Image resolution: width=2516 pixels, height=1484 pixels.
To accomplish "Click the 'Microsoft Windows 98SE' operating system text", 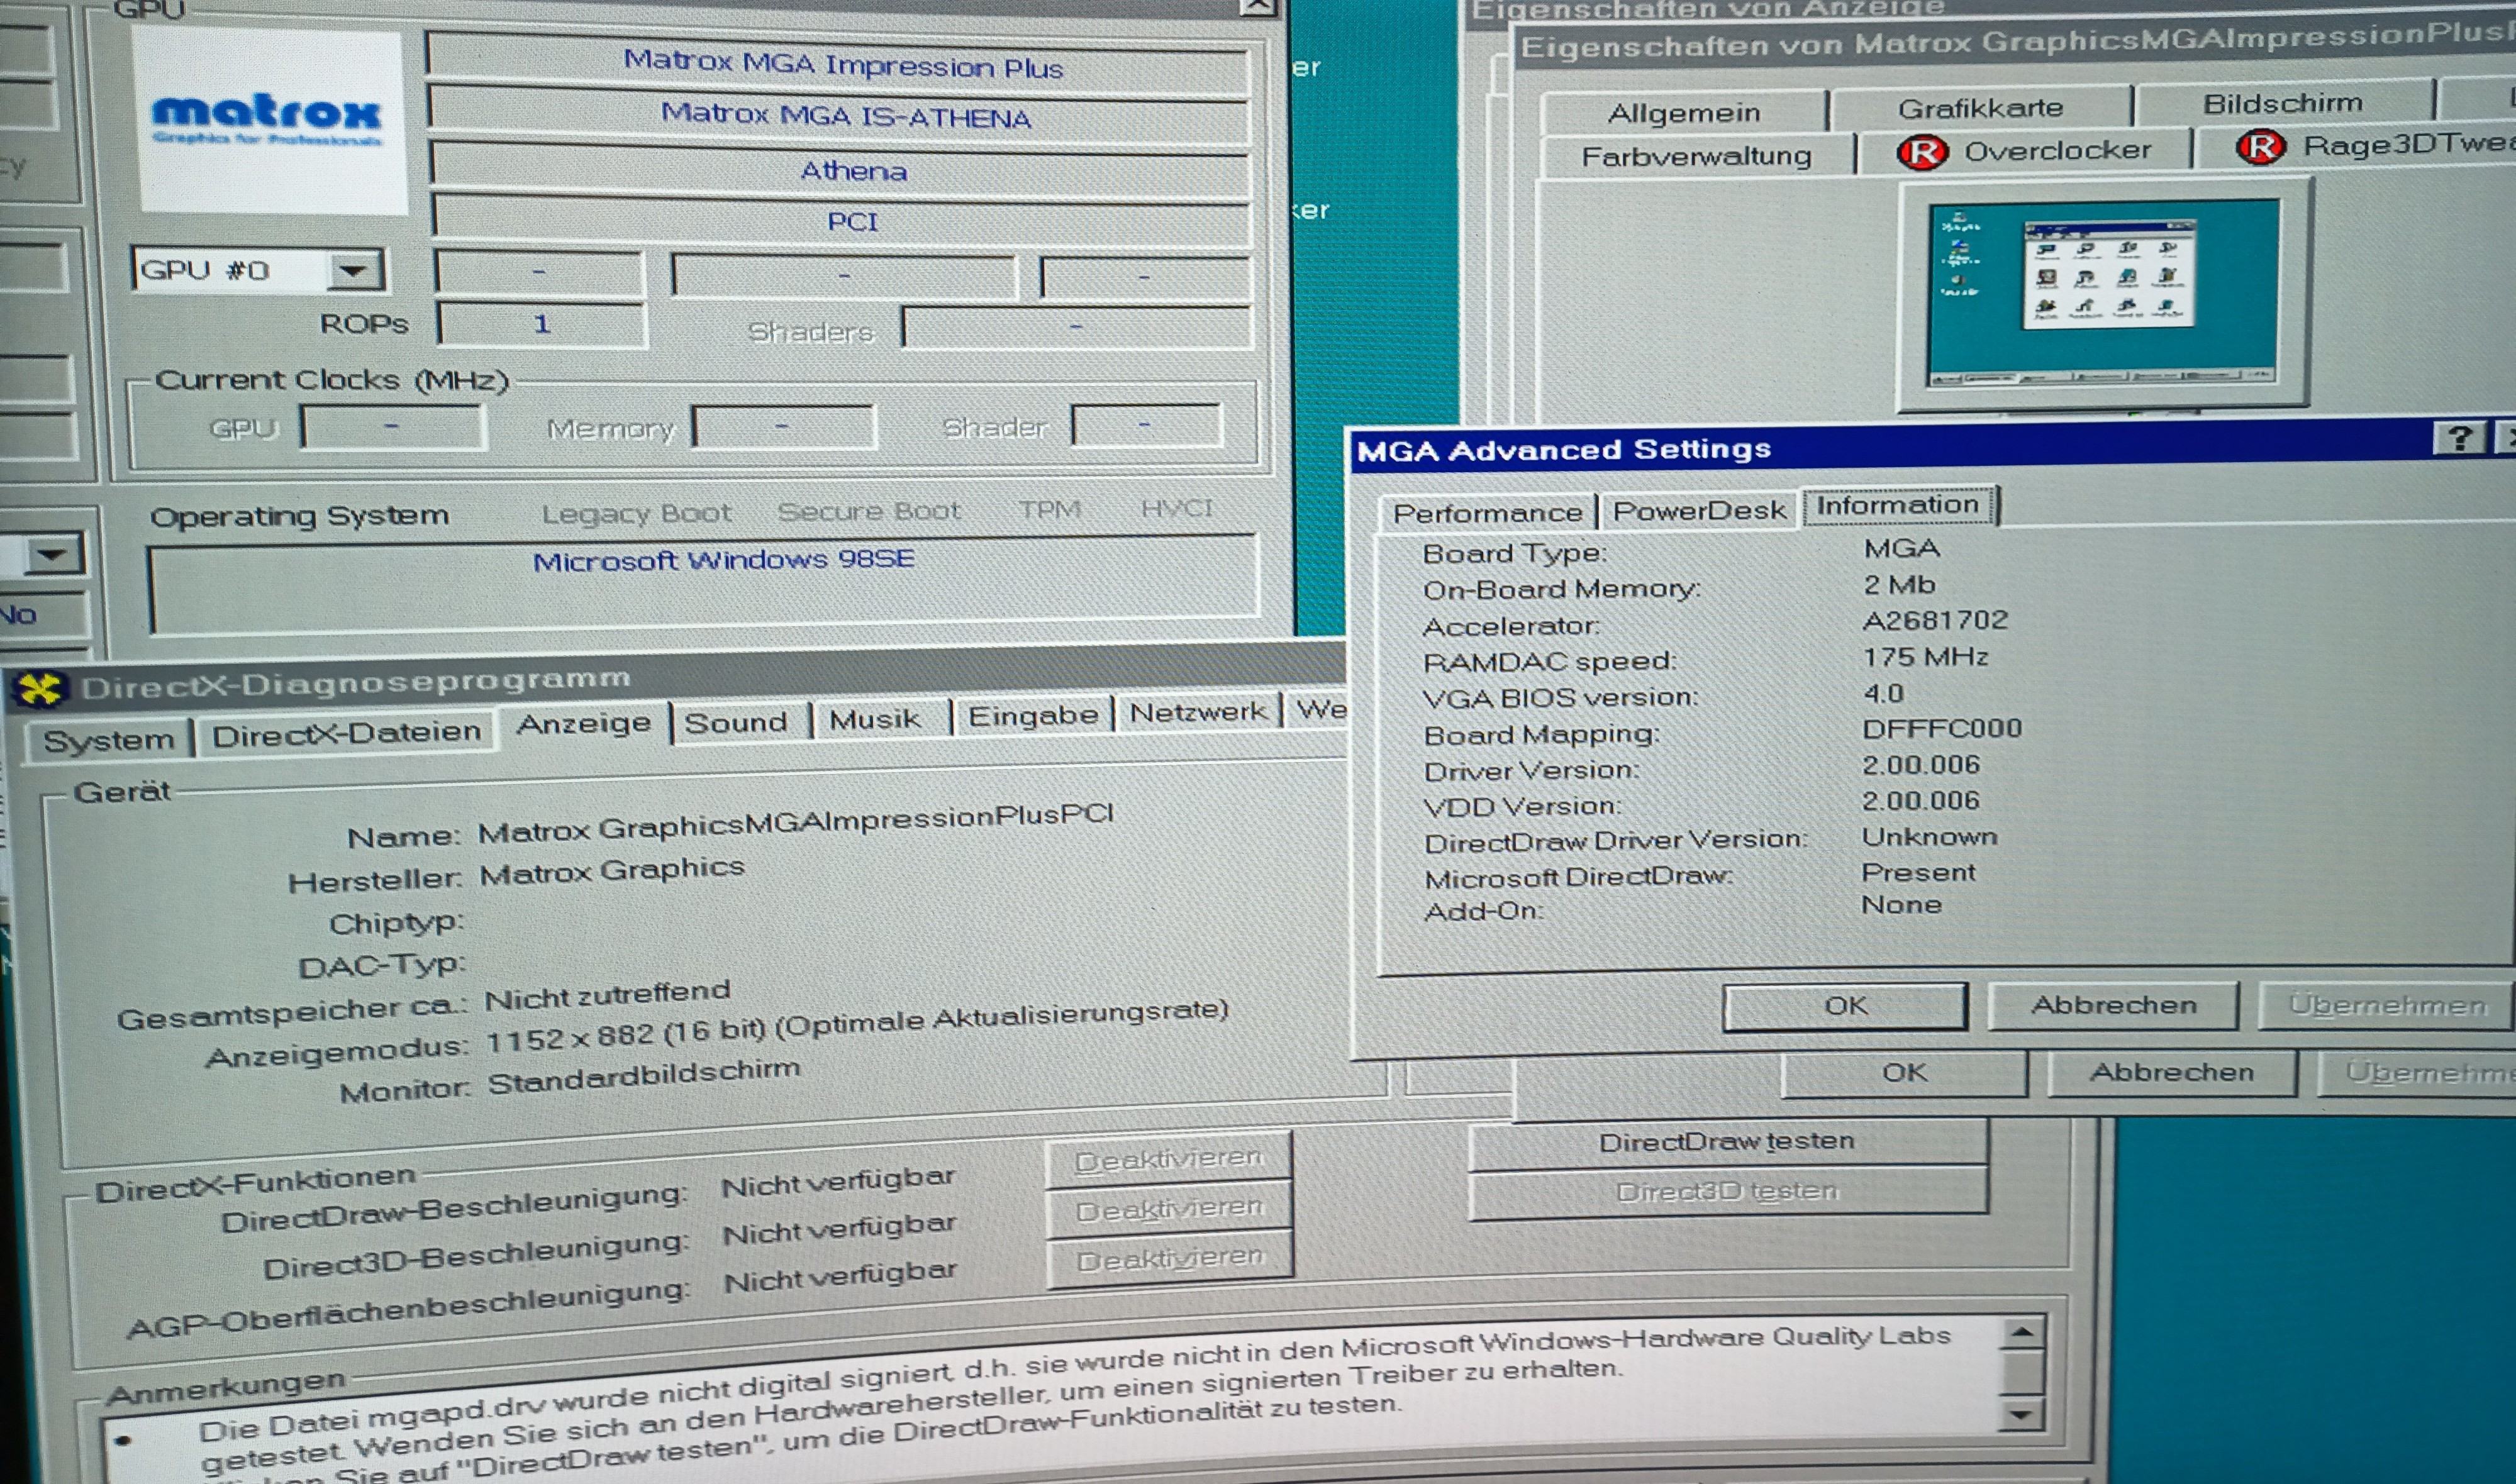I will (x=723, y=560).
